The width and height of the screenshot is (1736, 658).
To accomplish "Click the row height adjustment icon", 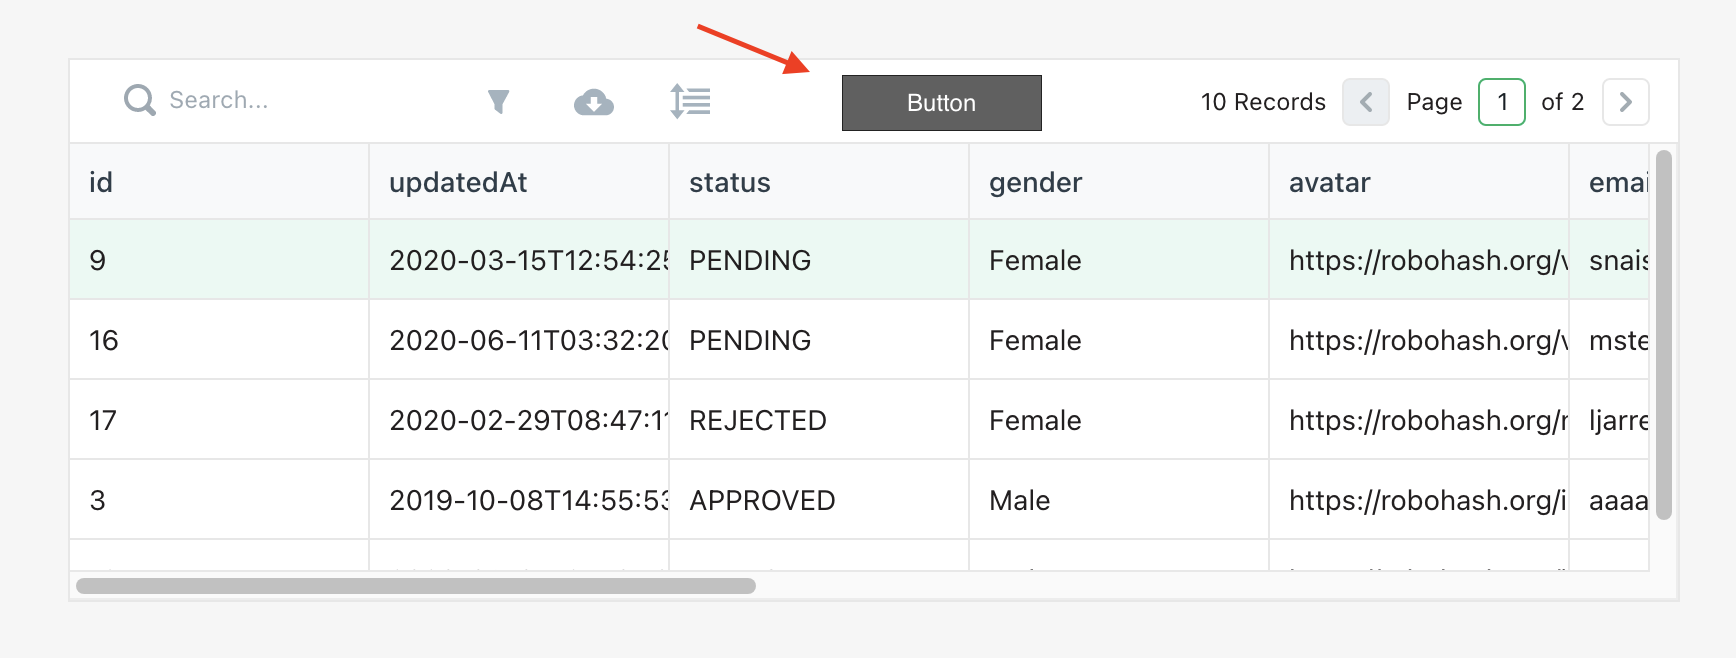I will coord(689,101).
